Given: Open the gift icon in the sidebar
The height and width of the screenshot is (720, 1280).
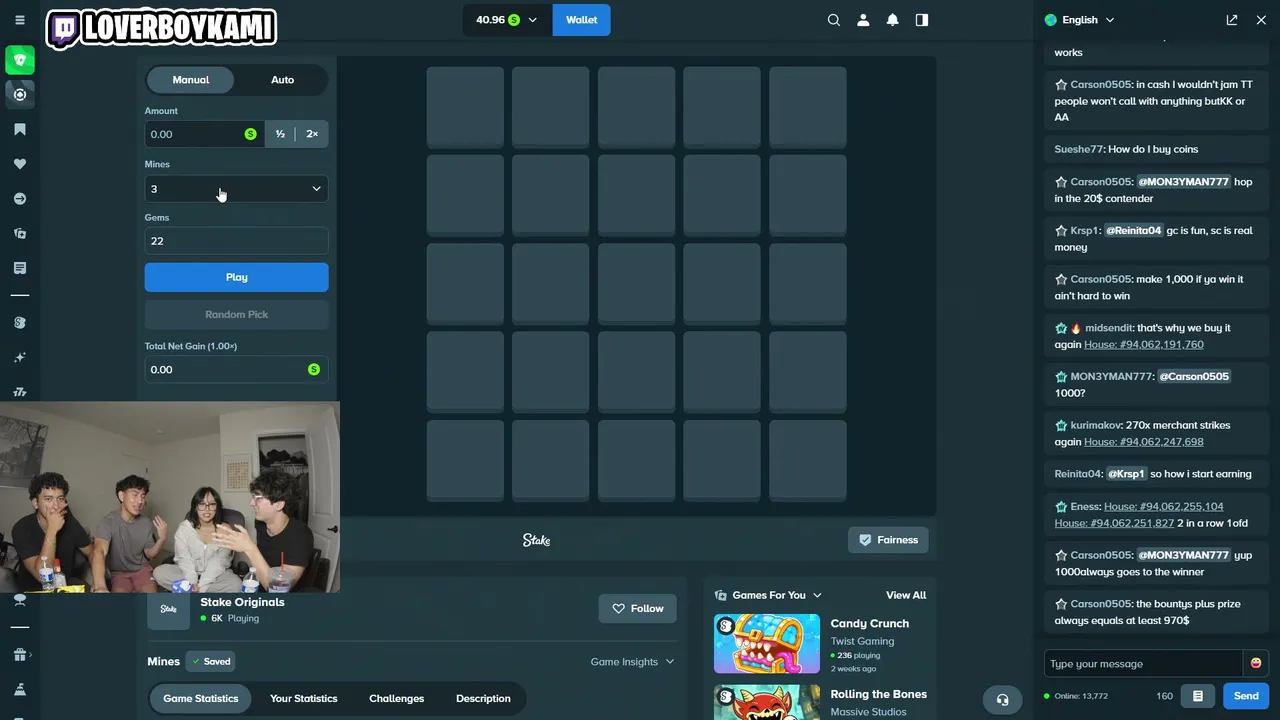Looking at the screenshot, I should tap(19, 655).
